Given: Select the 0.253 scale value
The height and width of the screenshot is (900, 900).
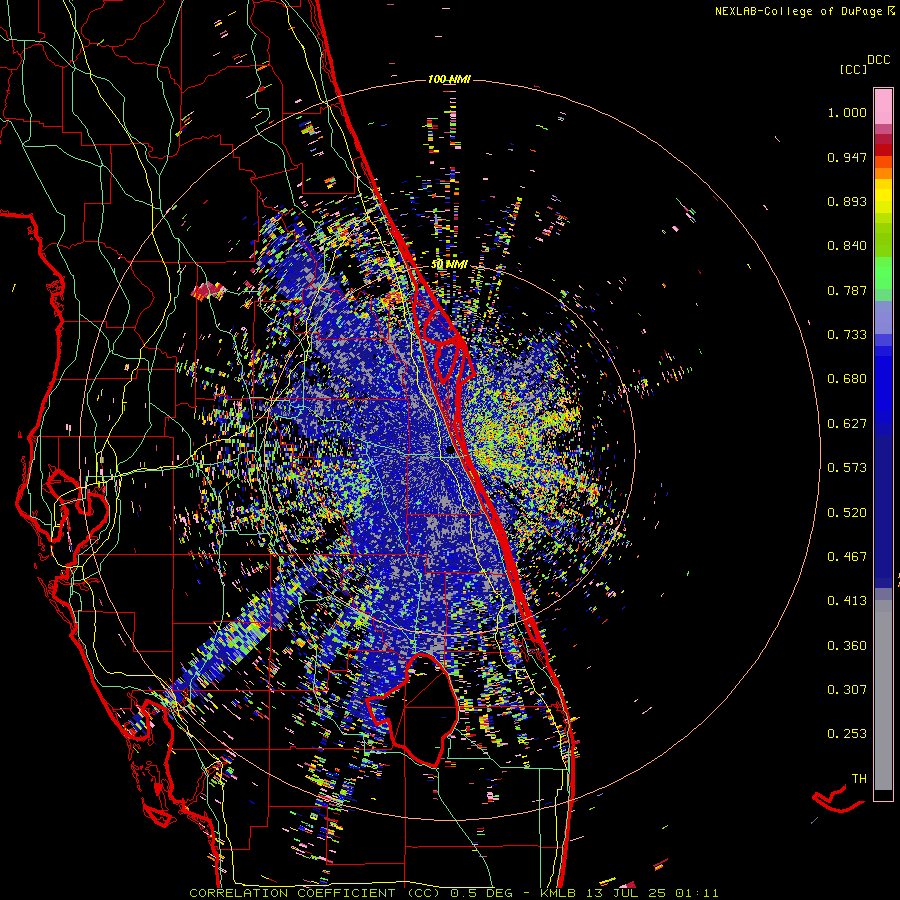Looking at the screenshot, I should coord(847,734).
